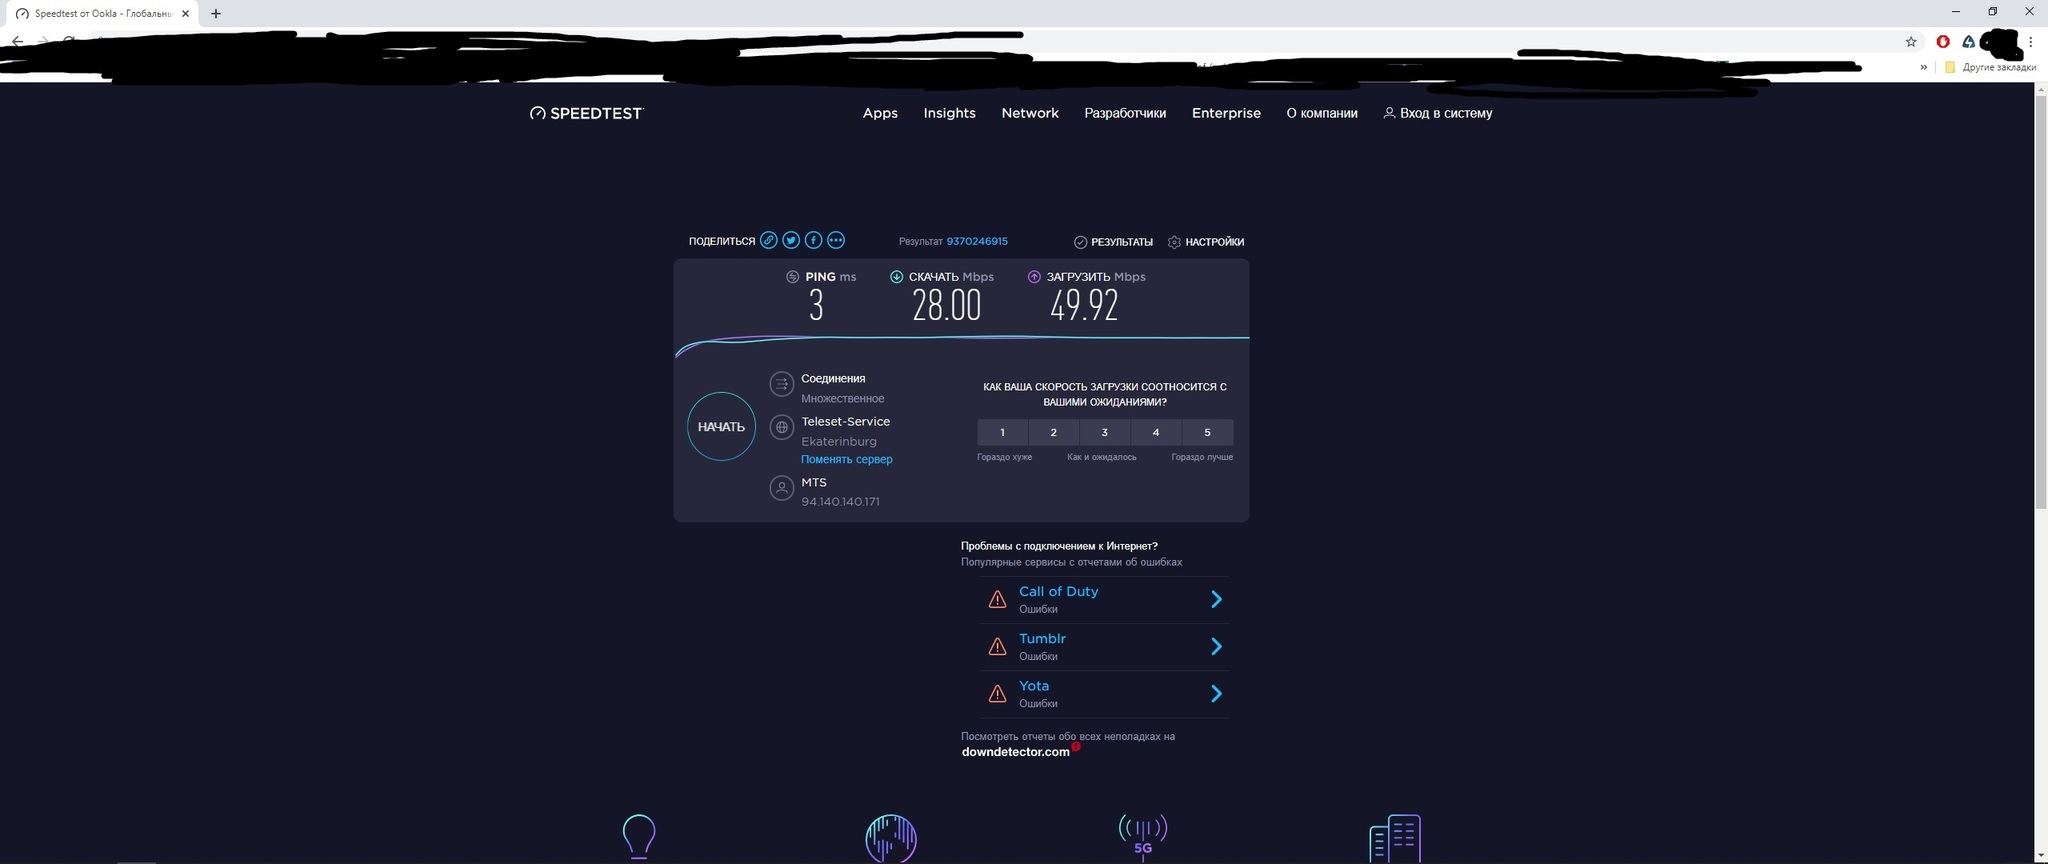
Task: Go back with the browser back arrow
Action: click(x=17, y=42)
